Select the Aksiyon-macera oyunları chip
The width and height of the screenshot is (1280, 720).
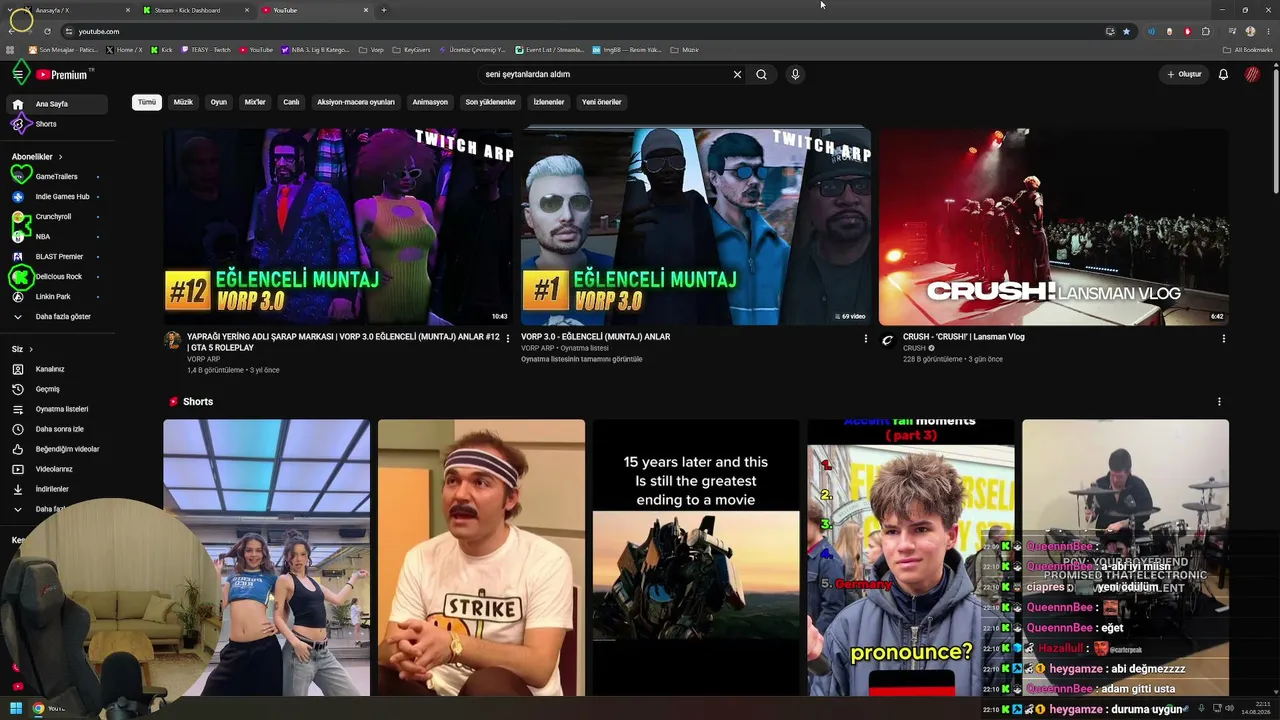point(356,102)
